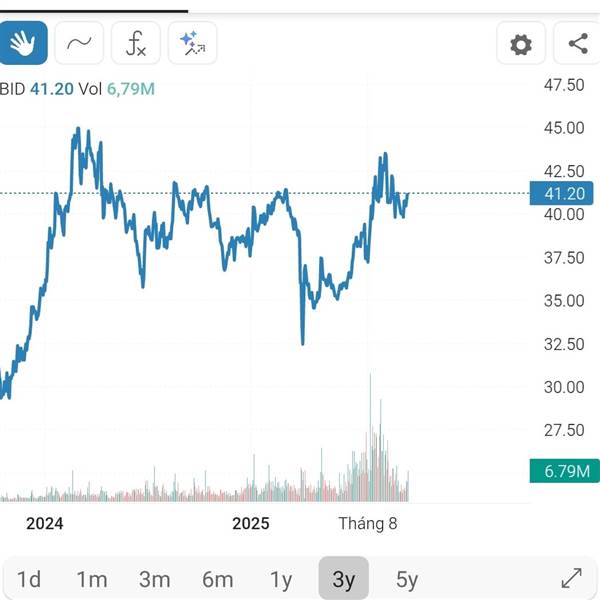Expand chart to fullscreen

pos(571,578)
